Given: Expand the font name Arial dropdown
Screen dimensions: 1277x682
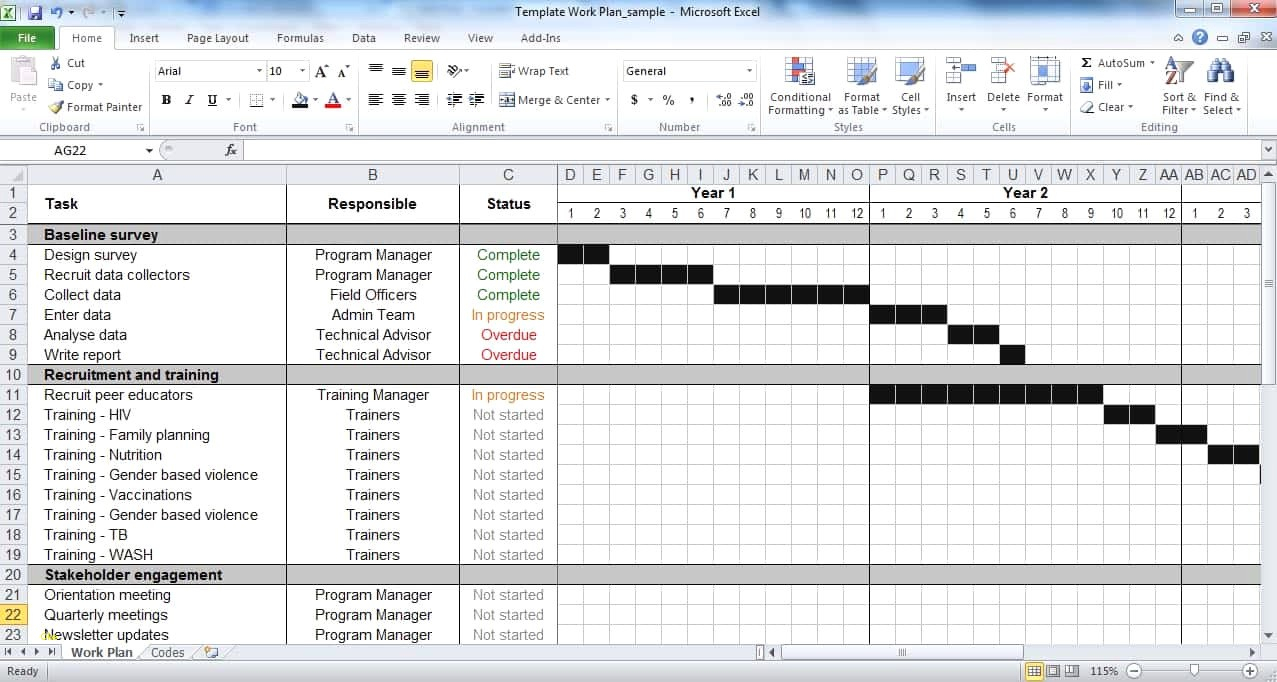Looking at the screenshot, I should pyautogui.click(x=259, y=71).
